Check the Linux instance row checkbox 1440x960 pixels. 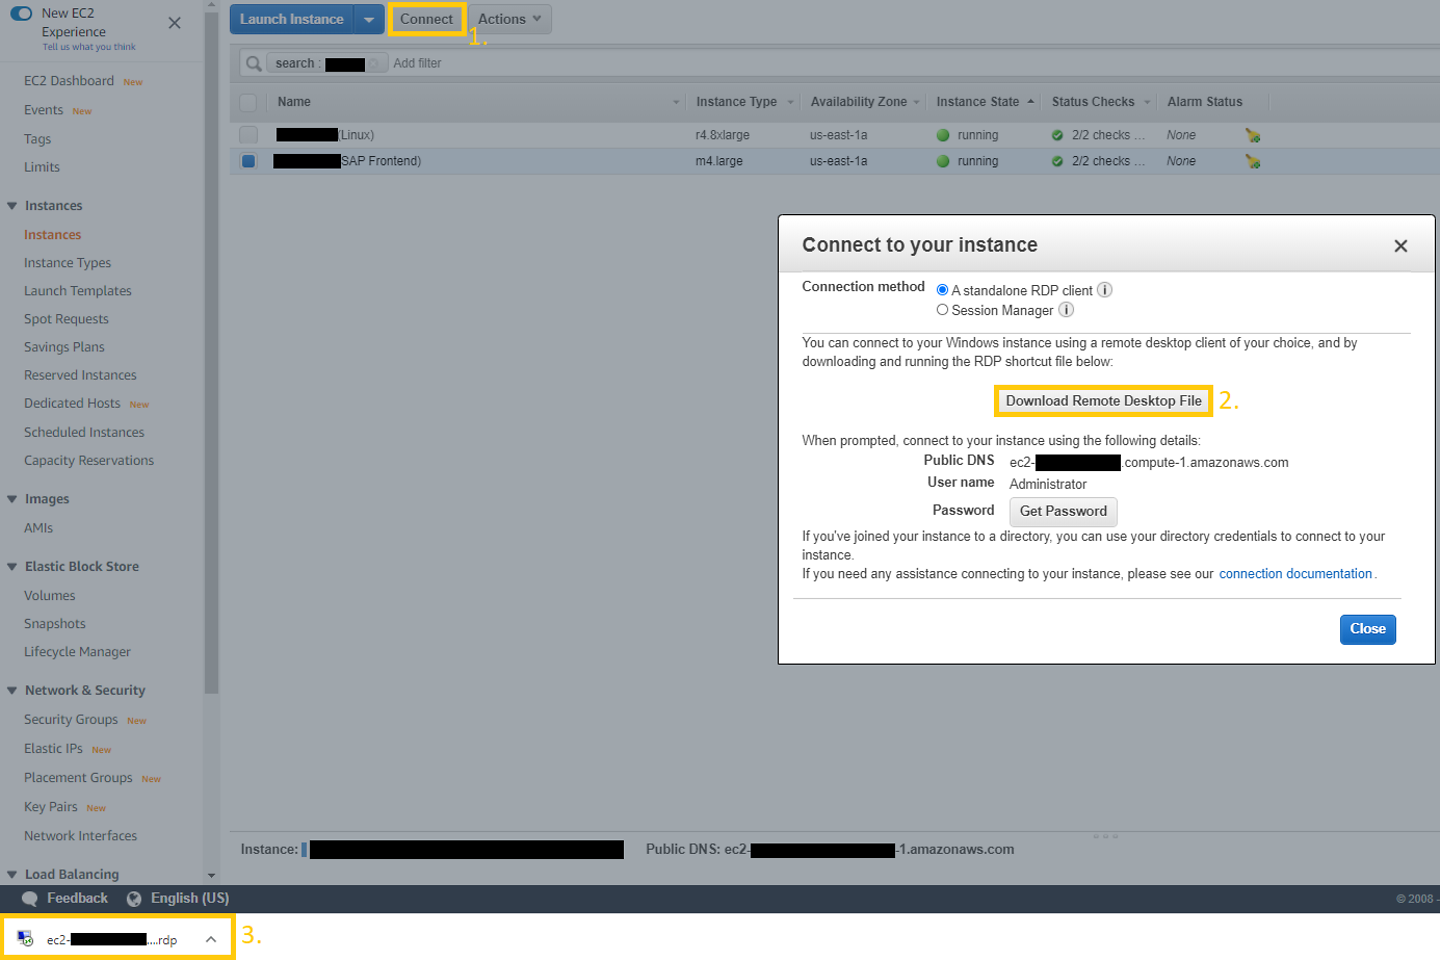click(x=248, y=135)
